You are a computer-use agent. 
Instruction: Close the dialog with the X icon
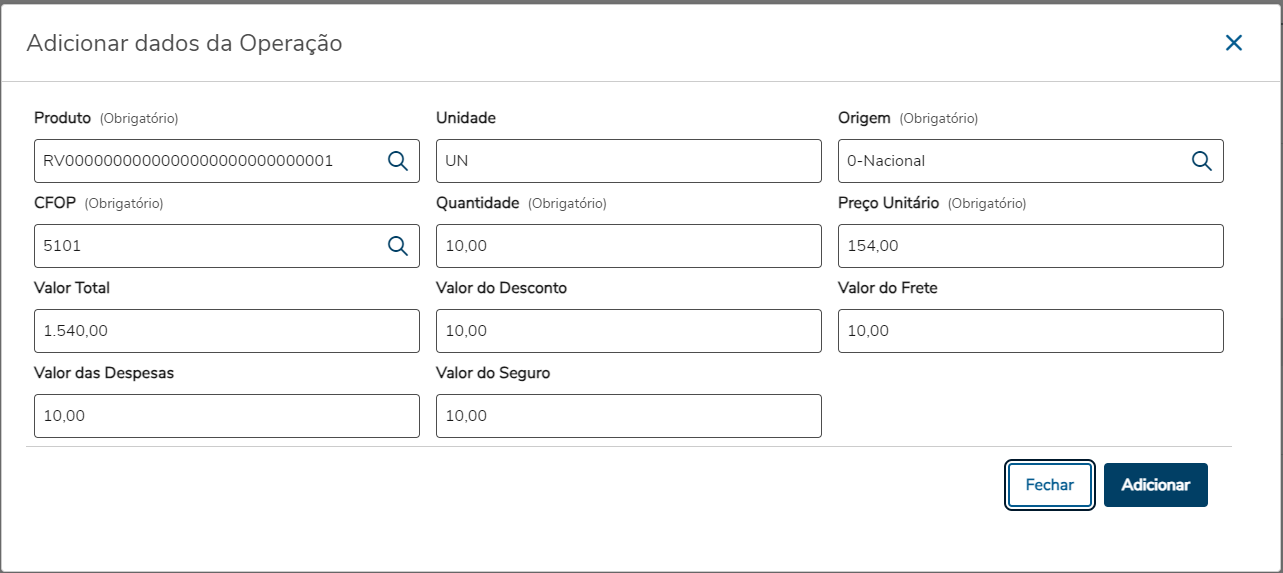click(1234, 42)
